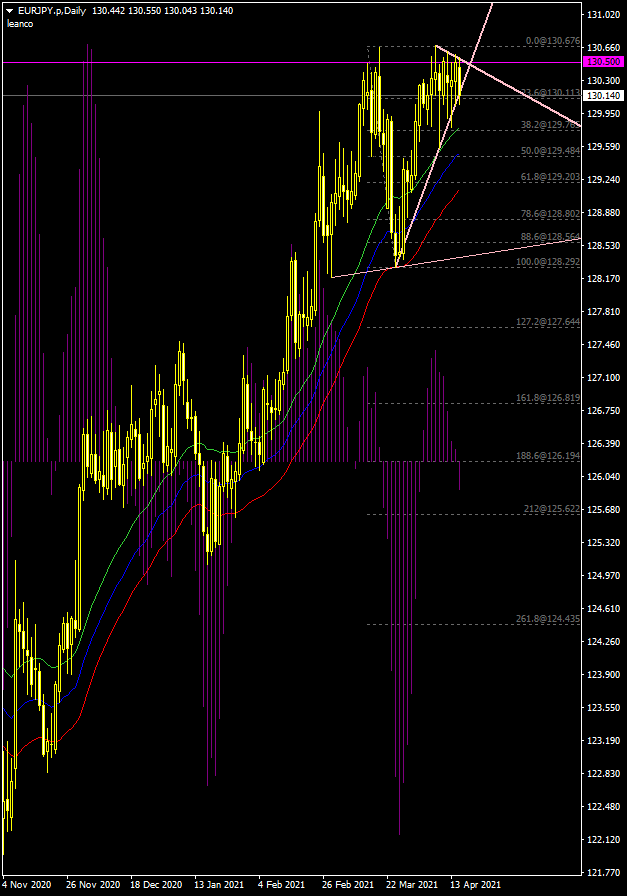Click the triangle icon beside EURJPY.p,Daily
This screenshot has height=896, width=627.
(x=9, y=10)
